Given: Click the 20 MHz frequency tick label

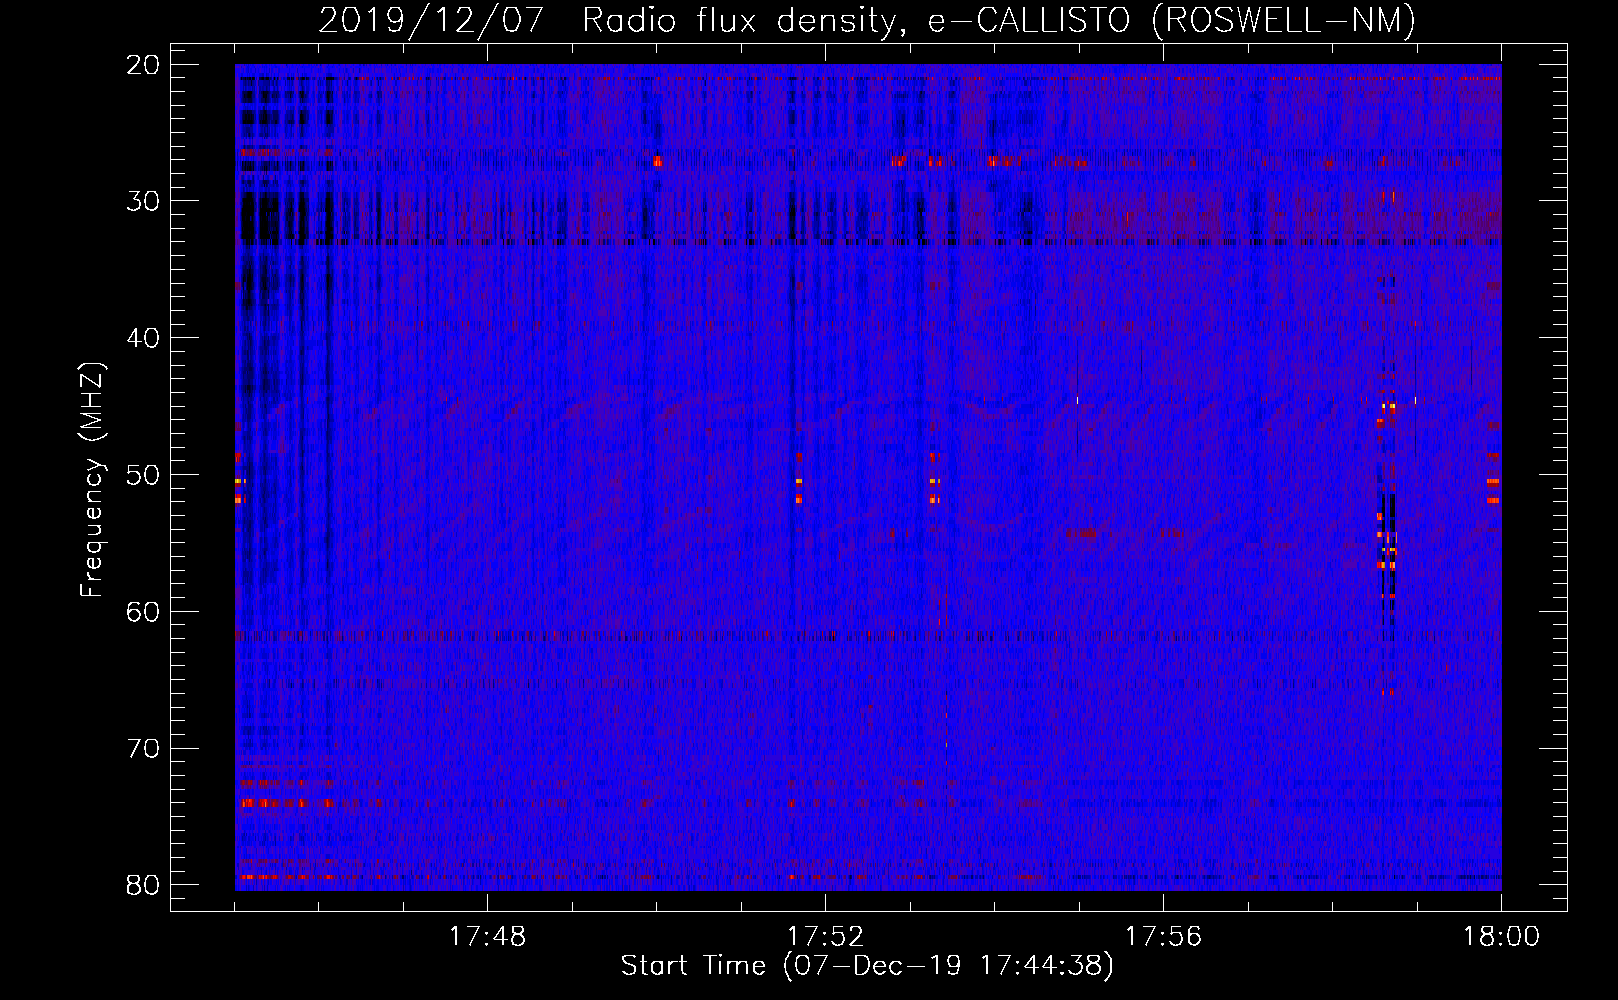Looking at the screenshot, I should click(144, 65).
